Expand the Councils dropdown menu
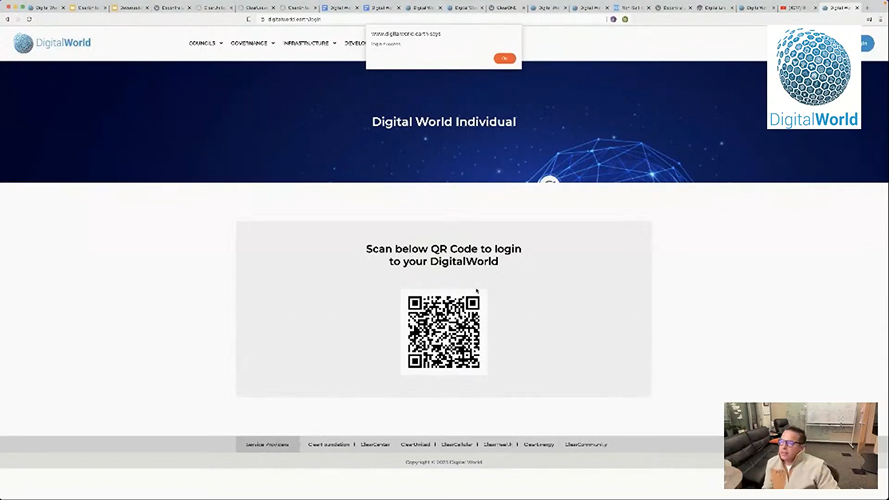Viewport: 889px width, 500px height. click(x=205, y=43)
